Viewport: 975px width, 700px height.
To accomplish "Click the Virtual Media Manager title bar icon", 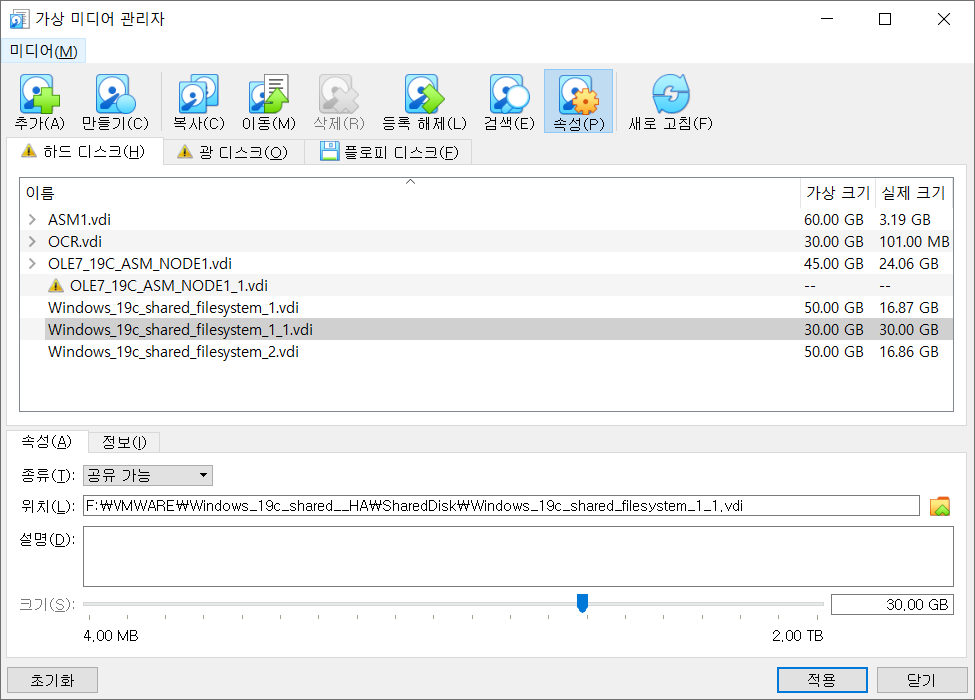I will (x=19, y=19).
